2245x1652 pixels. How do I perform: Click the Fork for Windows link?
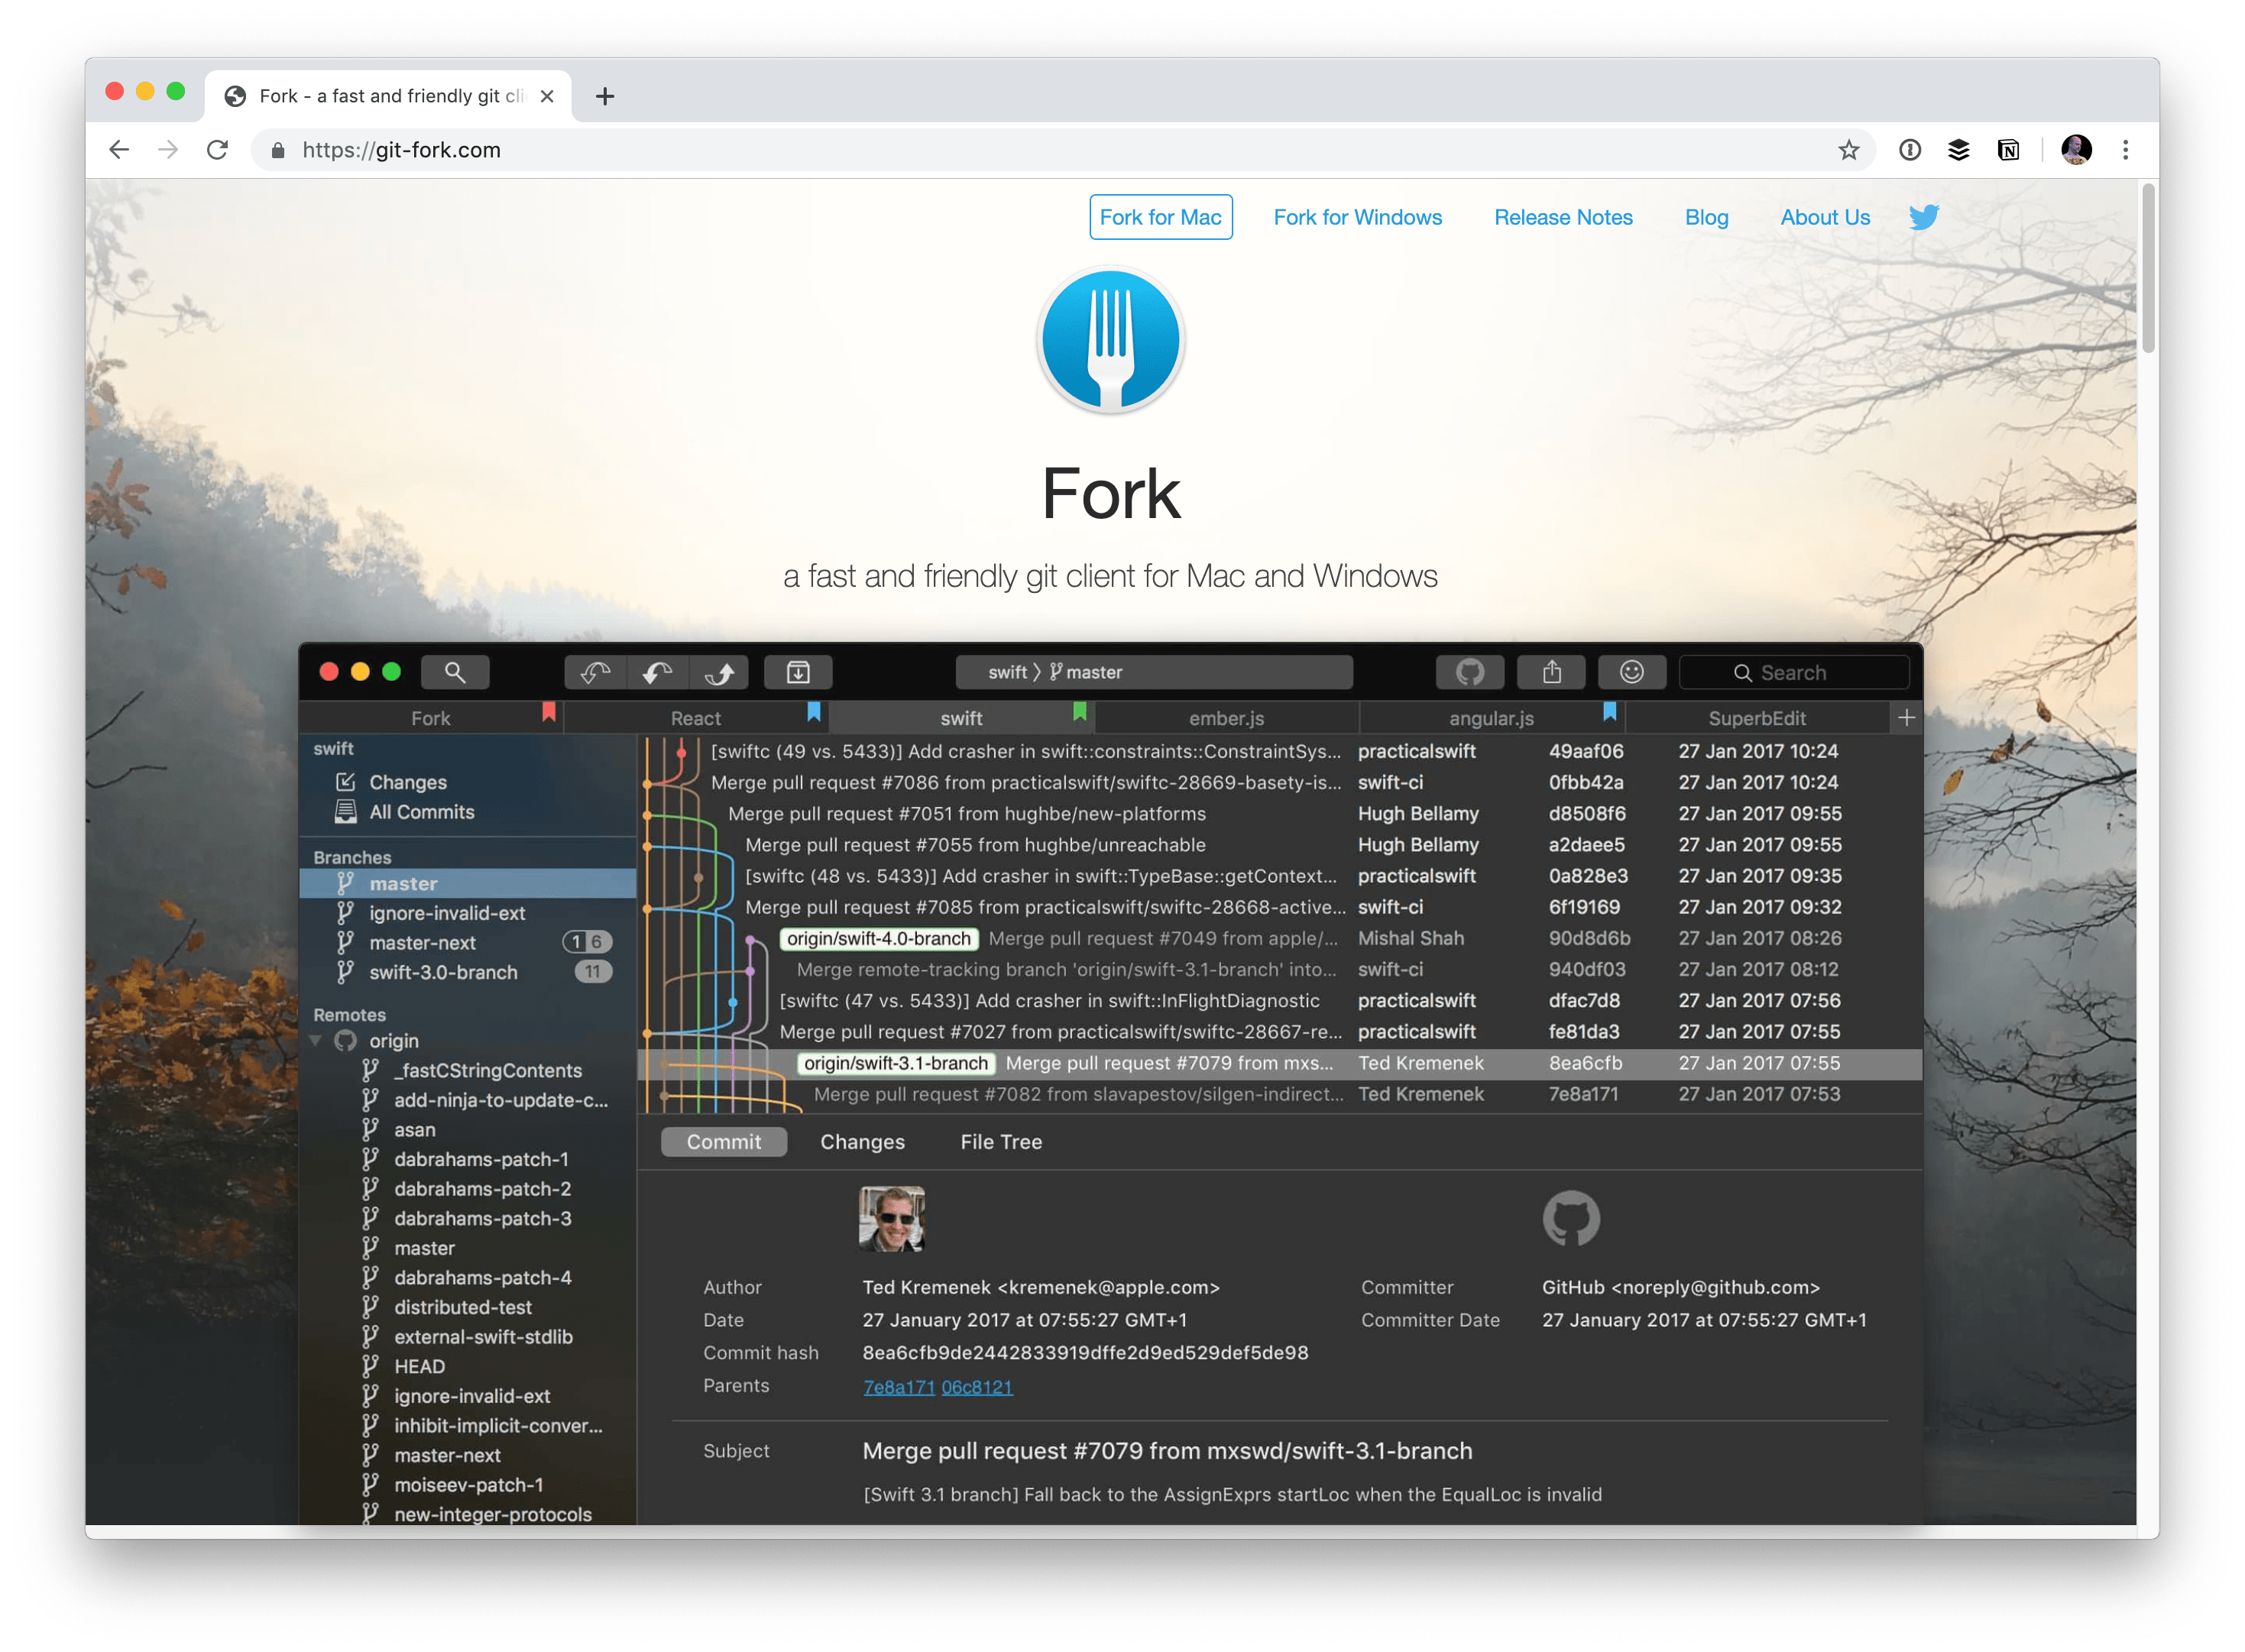point(1357,217)
